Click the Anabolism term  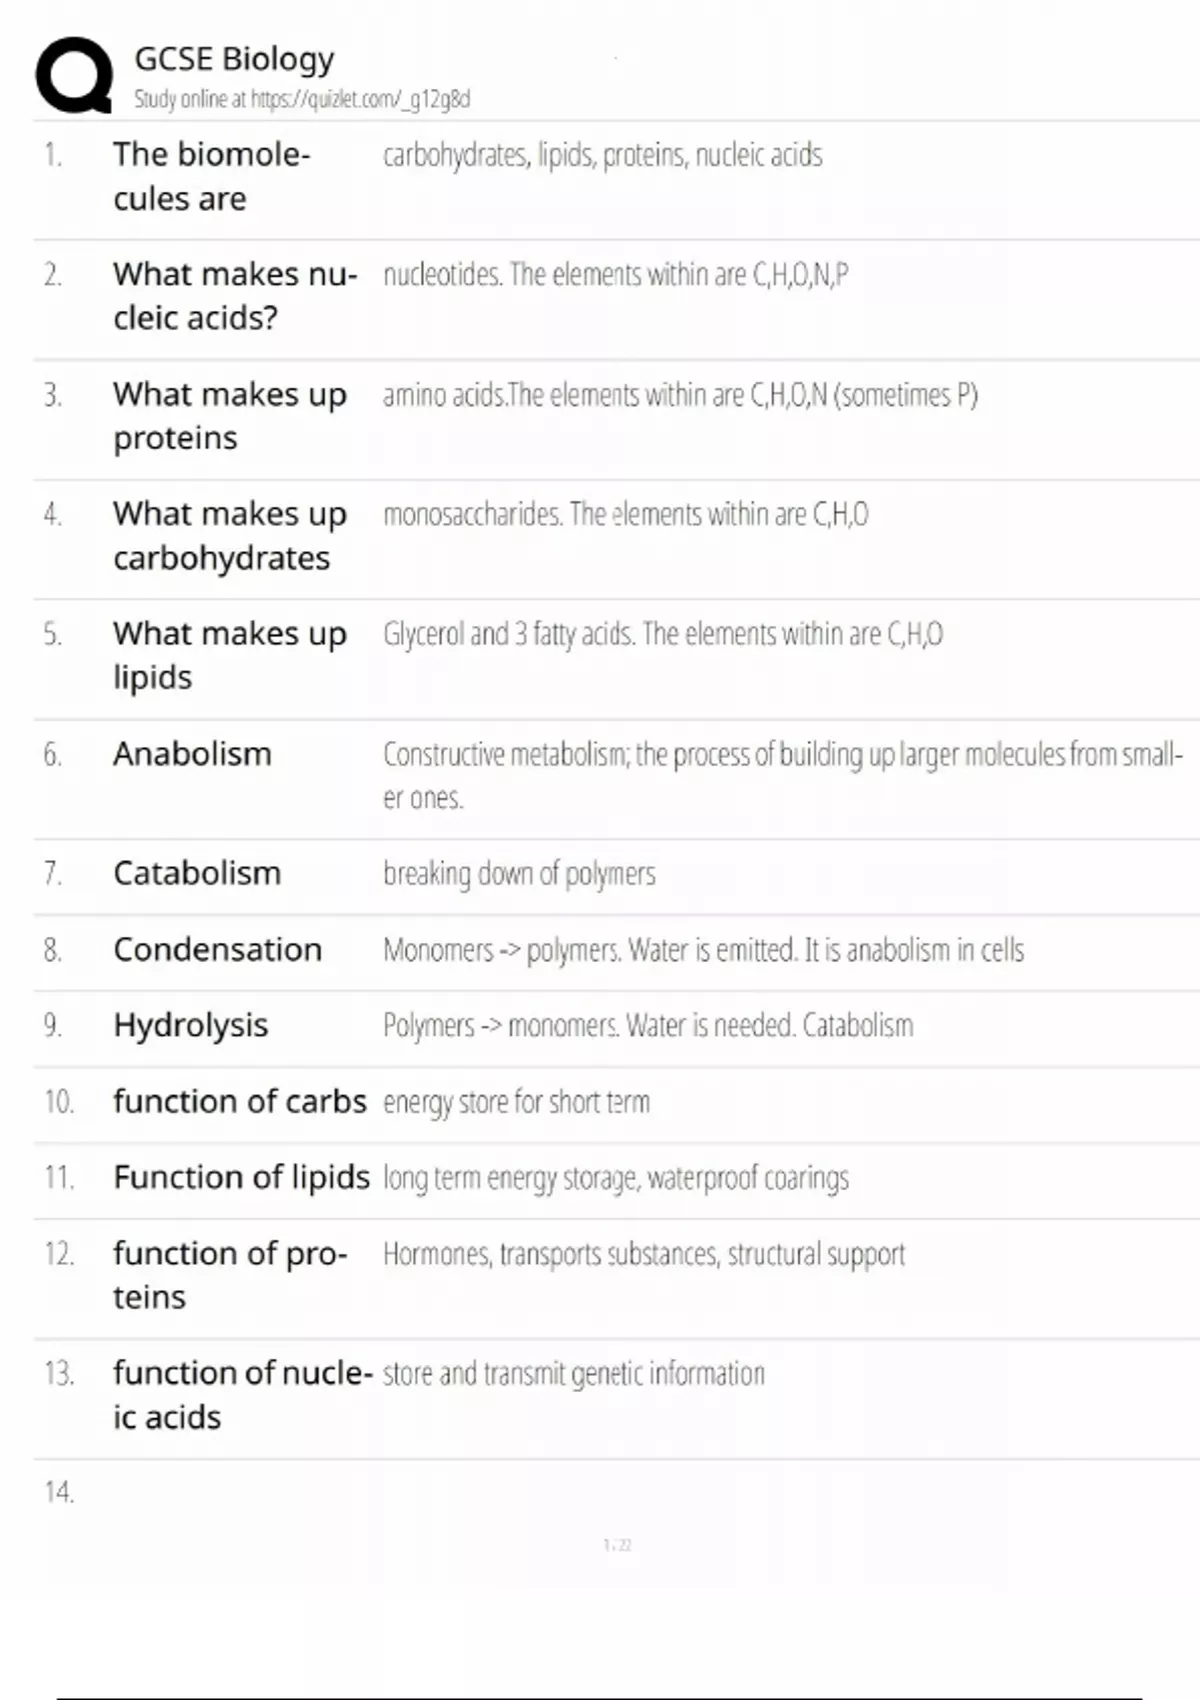192,753
